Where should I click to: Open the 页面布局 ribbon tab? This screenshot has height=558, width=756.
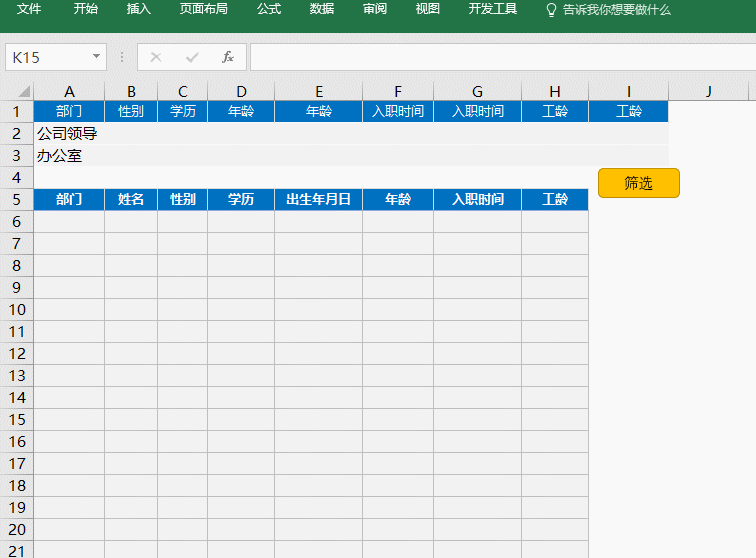pos(203,9)
